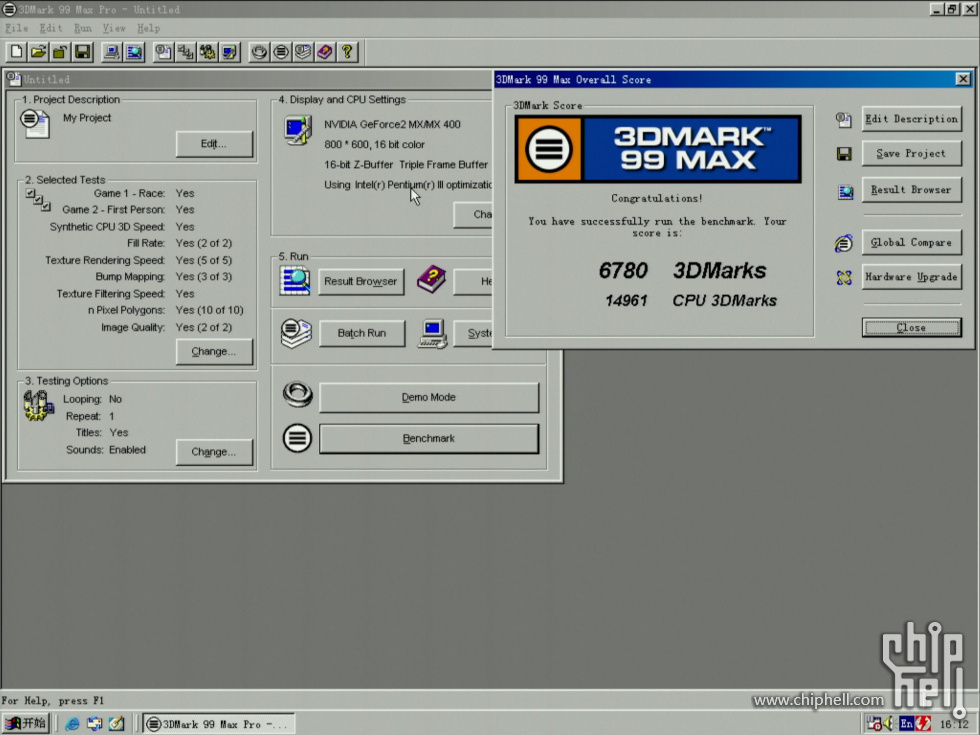
Task: Open a project via the open-folder toolbar icon
Action: (x=38, y=52)
